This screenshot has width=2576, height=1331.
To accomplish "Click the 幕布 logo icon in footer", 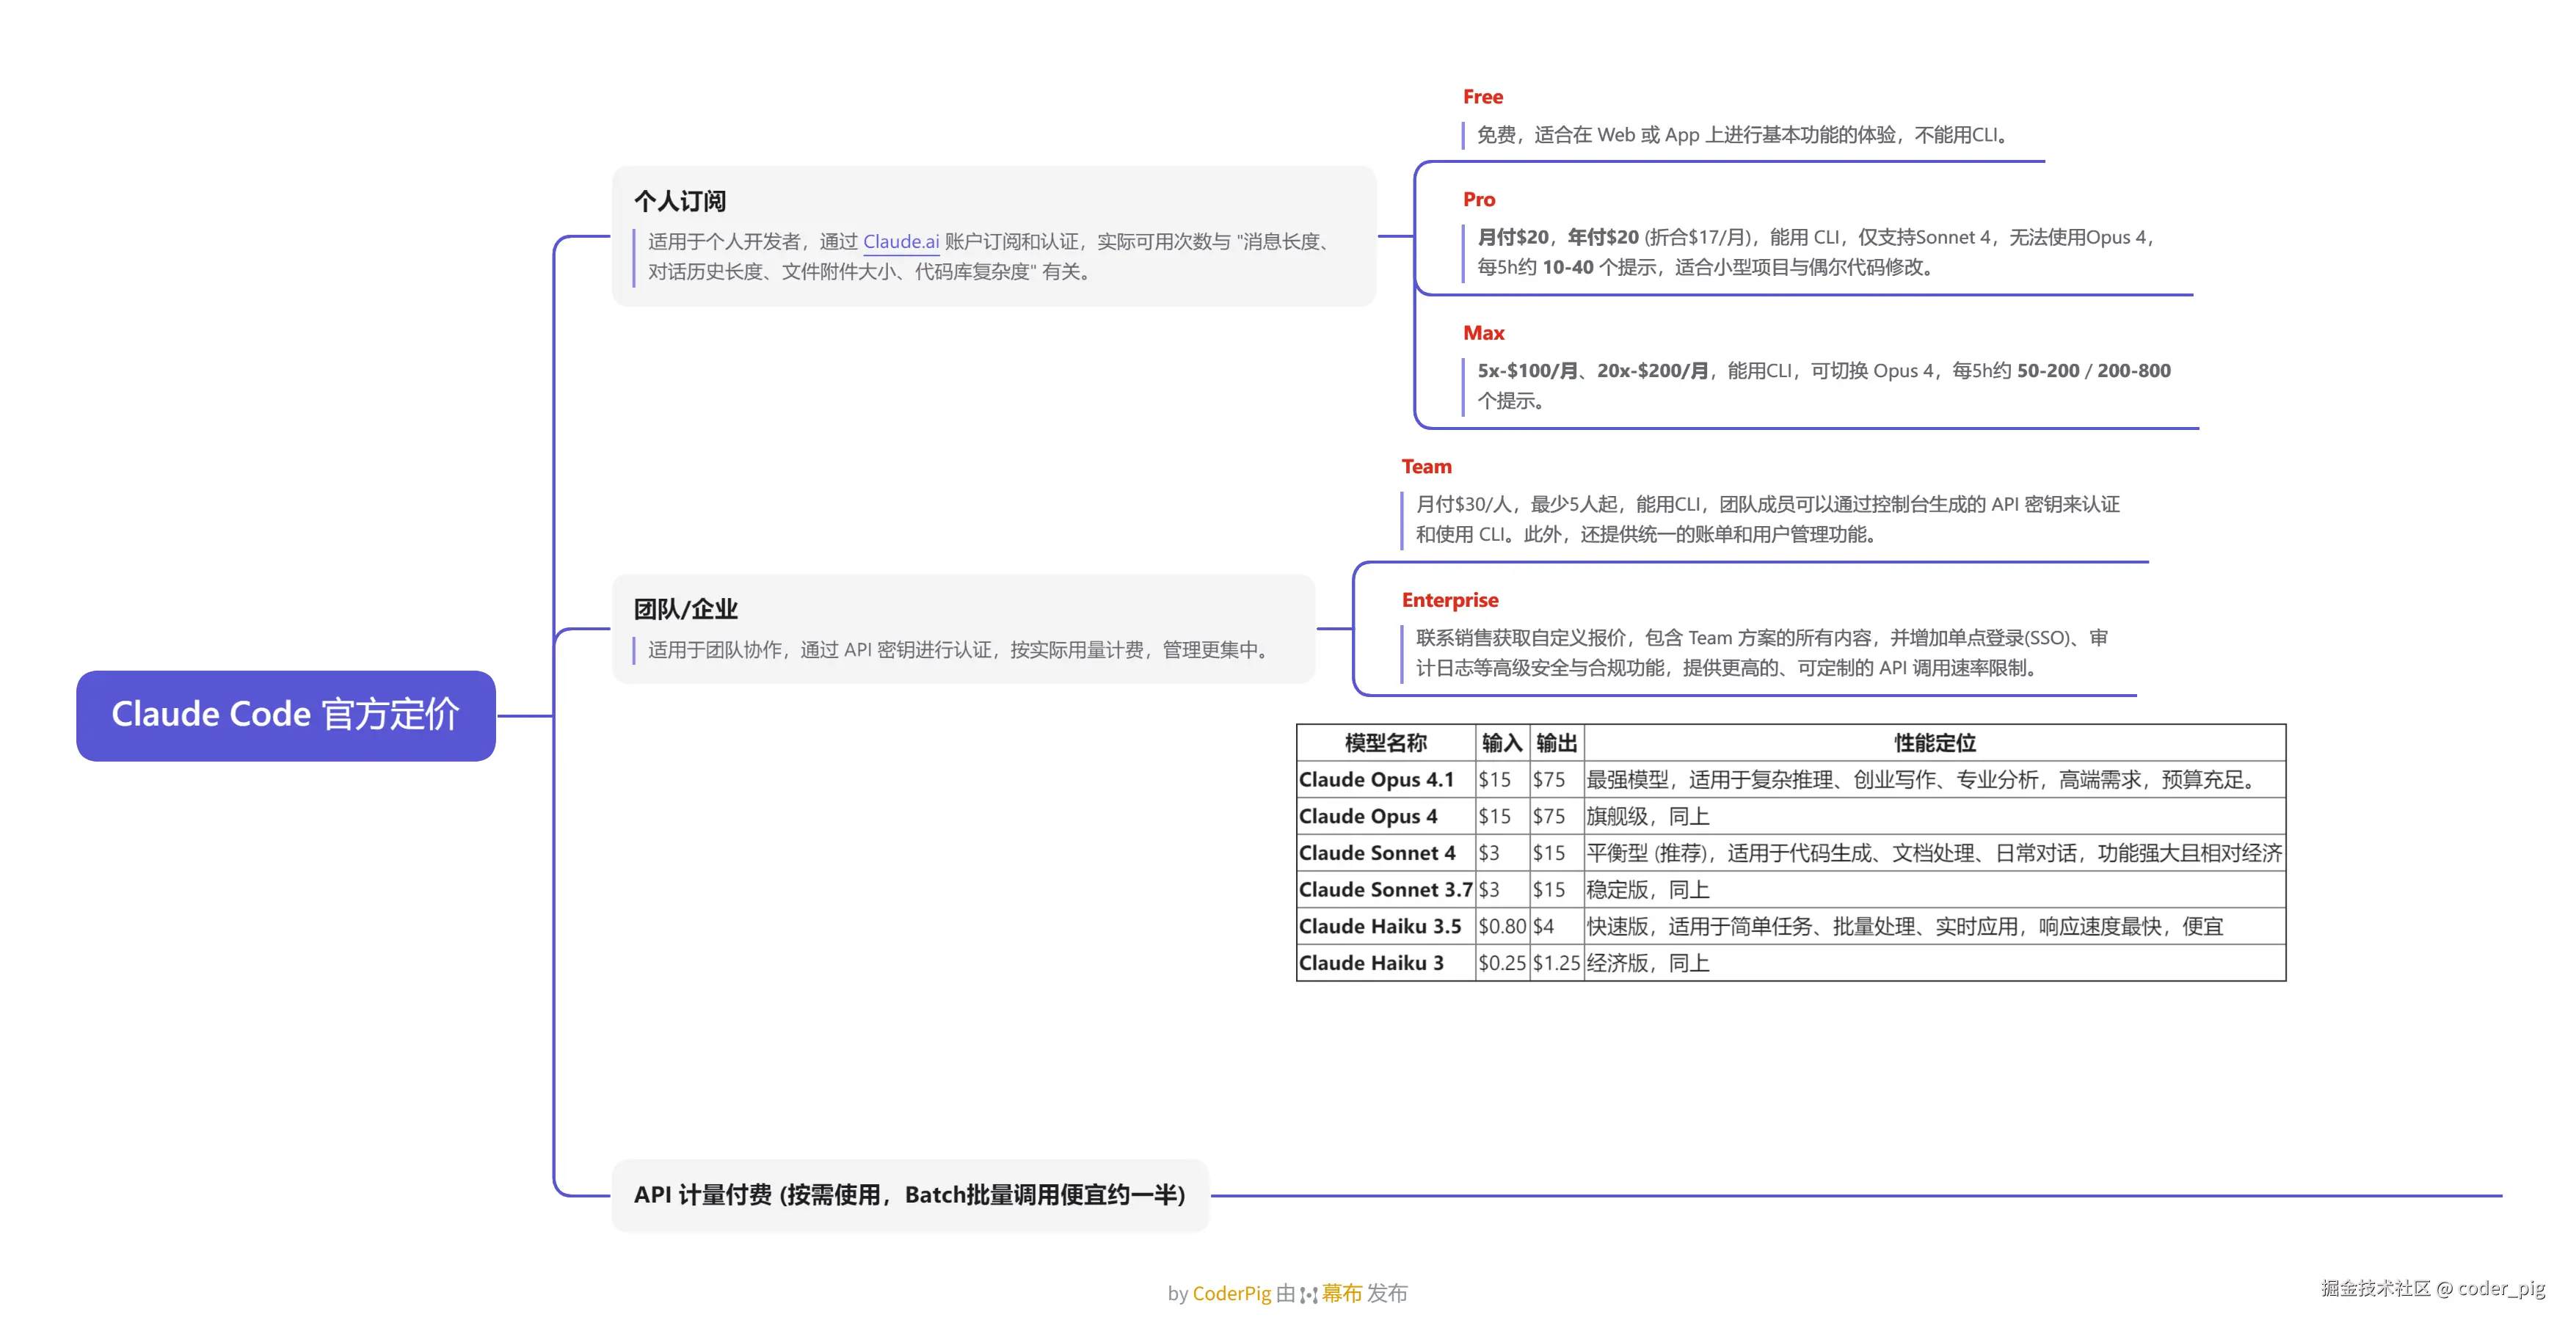I will 1308,1295.
